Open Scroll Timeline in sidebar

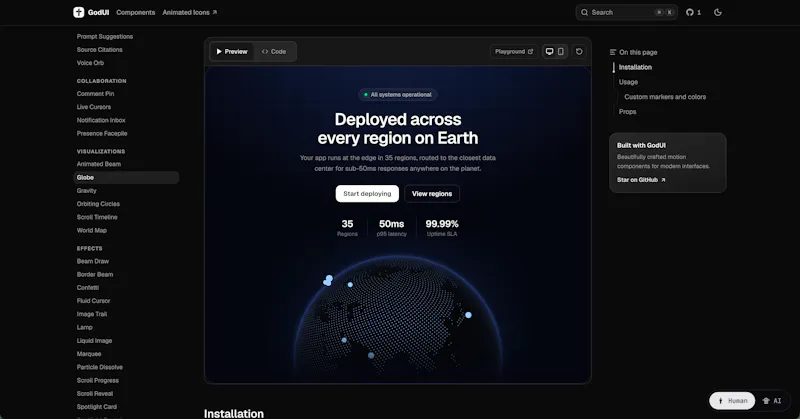click(x=97, y=217)
